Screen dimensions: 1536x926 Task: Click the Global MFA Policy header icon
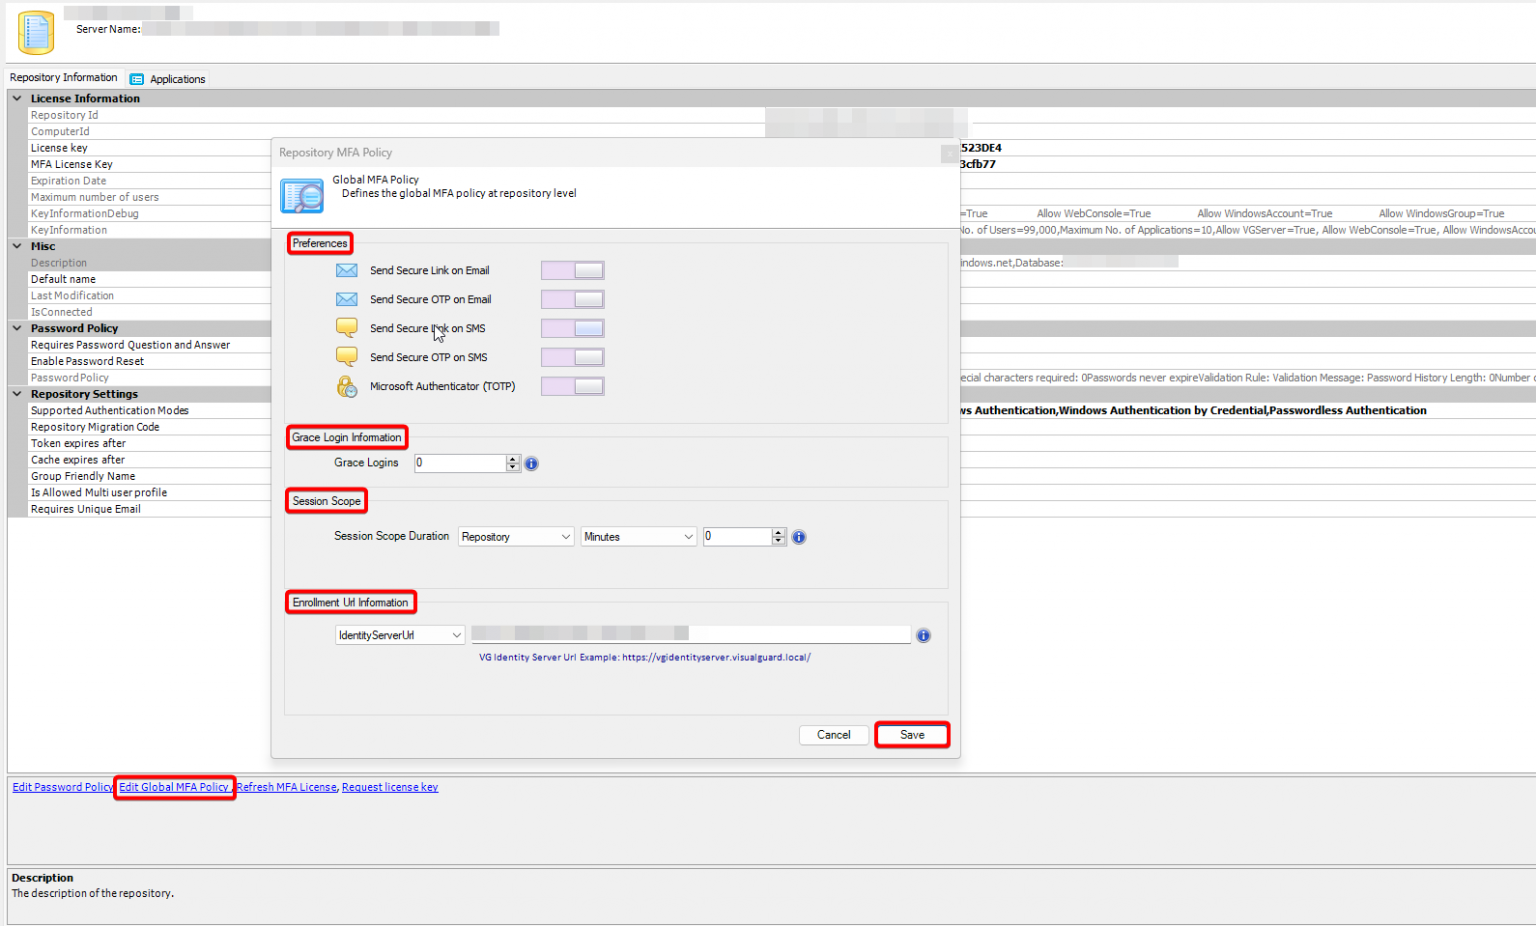coord(301,195)
